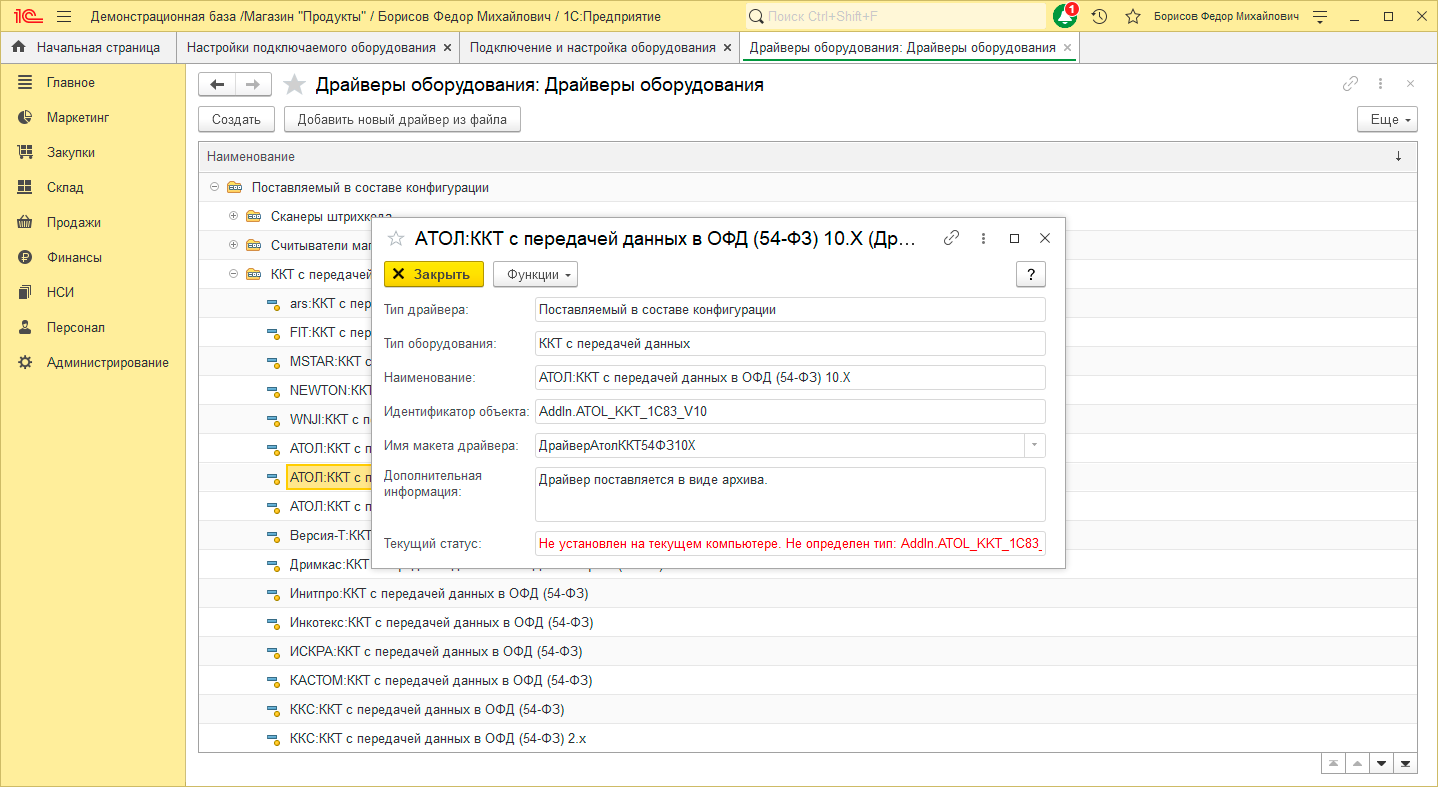Click the 'Идентификатор объекта' field
The image size is (1438, 787).
(789, 411)
